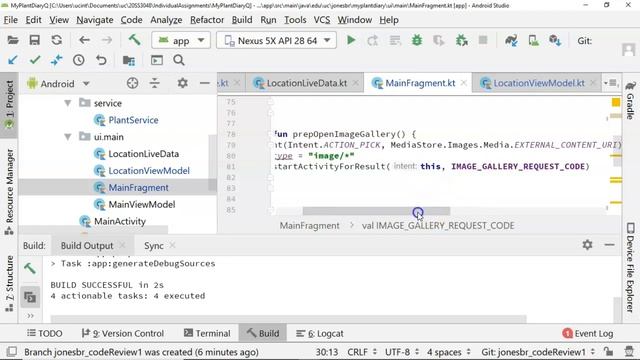Click MainFragment breadcrumb in editor
The width and height of the screenshot is (640, 360).
tap(309, 226)
